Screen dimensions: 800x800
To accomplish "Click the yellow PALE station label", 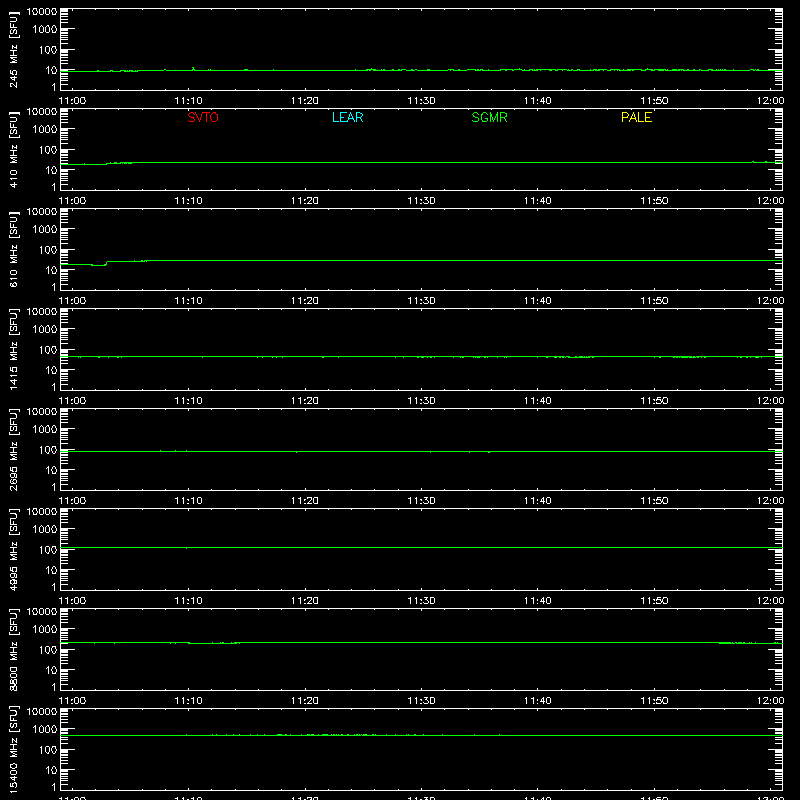I will (x=636, y=117).
